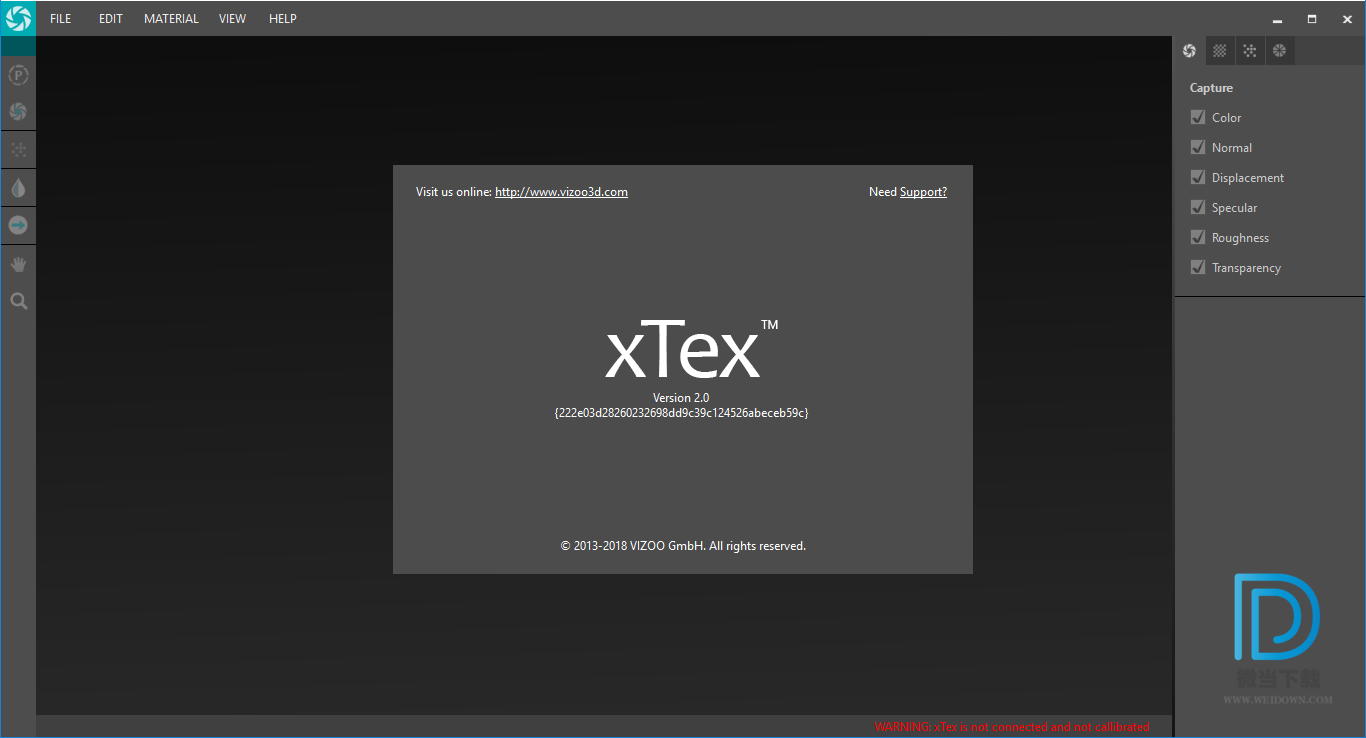Viewport: 1366px width, 738px height.
Task: Open the checkerboard panel tab
Action: click(1220, 51)
